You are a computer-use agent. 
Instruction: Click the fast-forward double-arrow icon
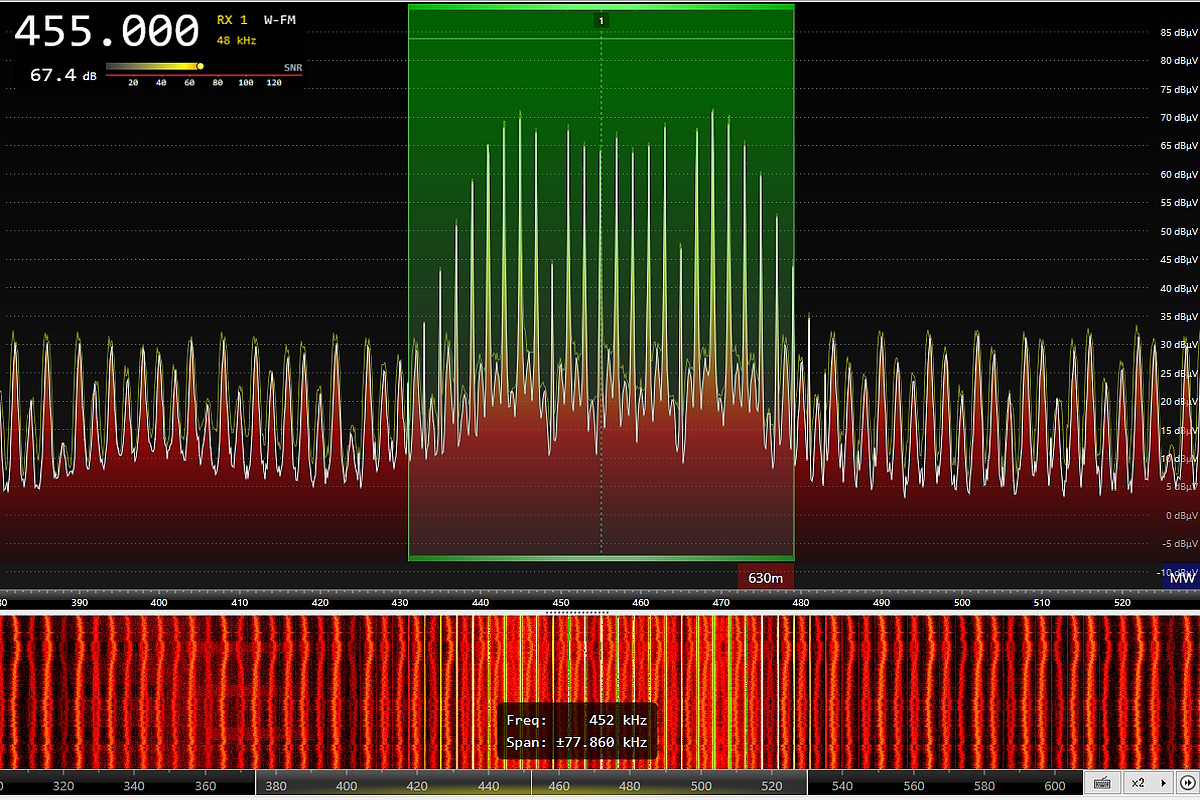click(1187, 782)
